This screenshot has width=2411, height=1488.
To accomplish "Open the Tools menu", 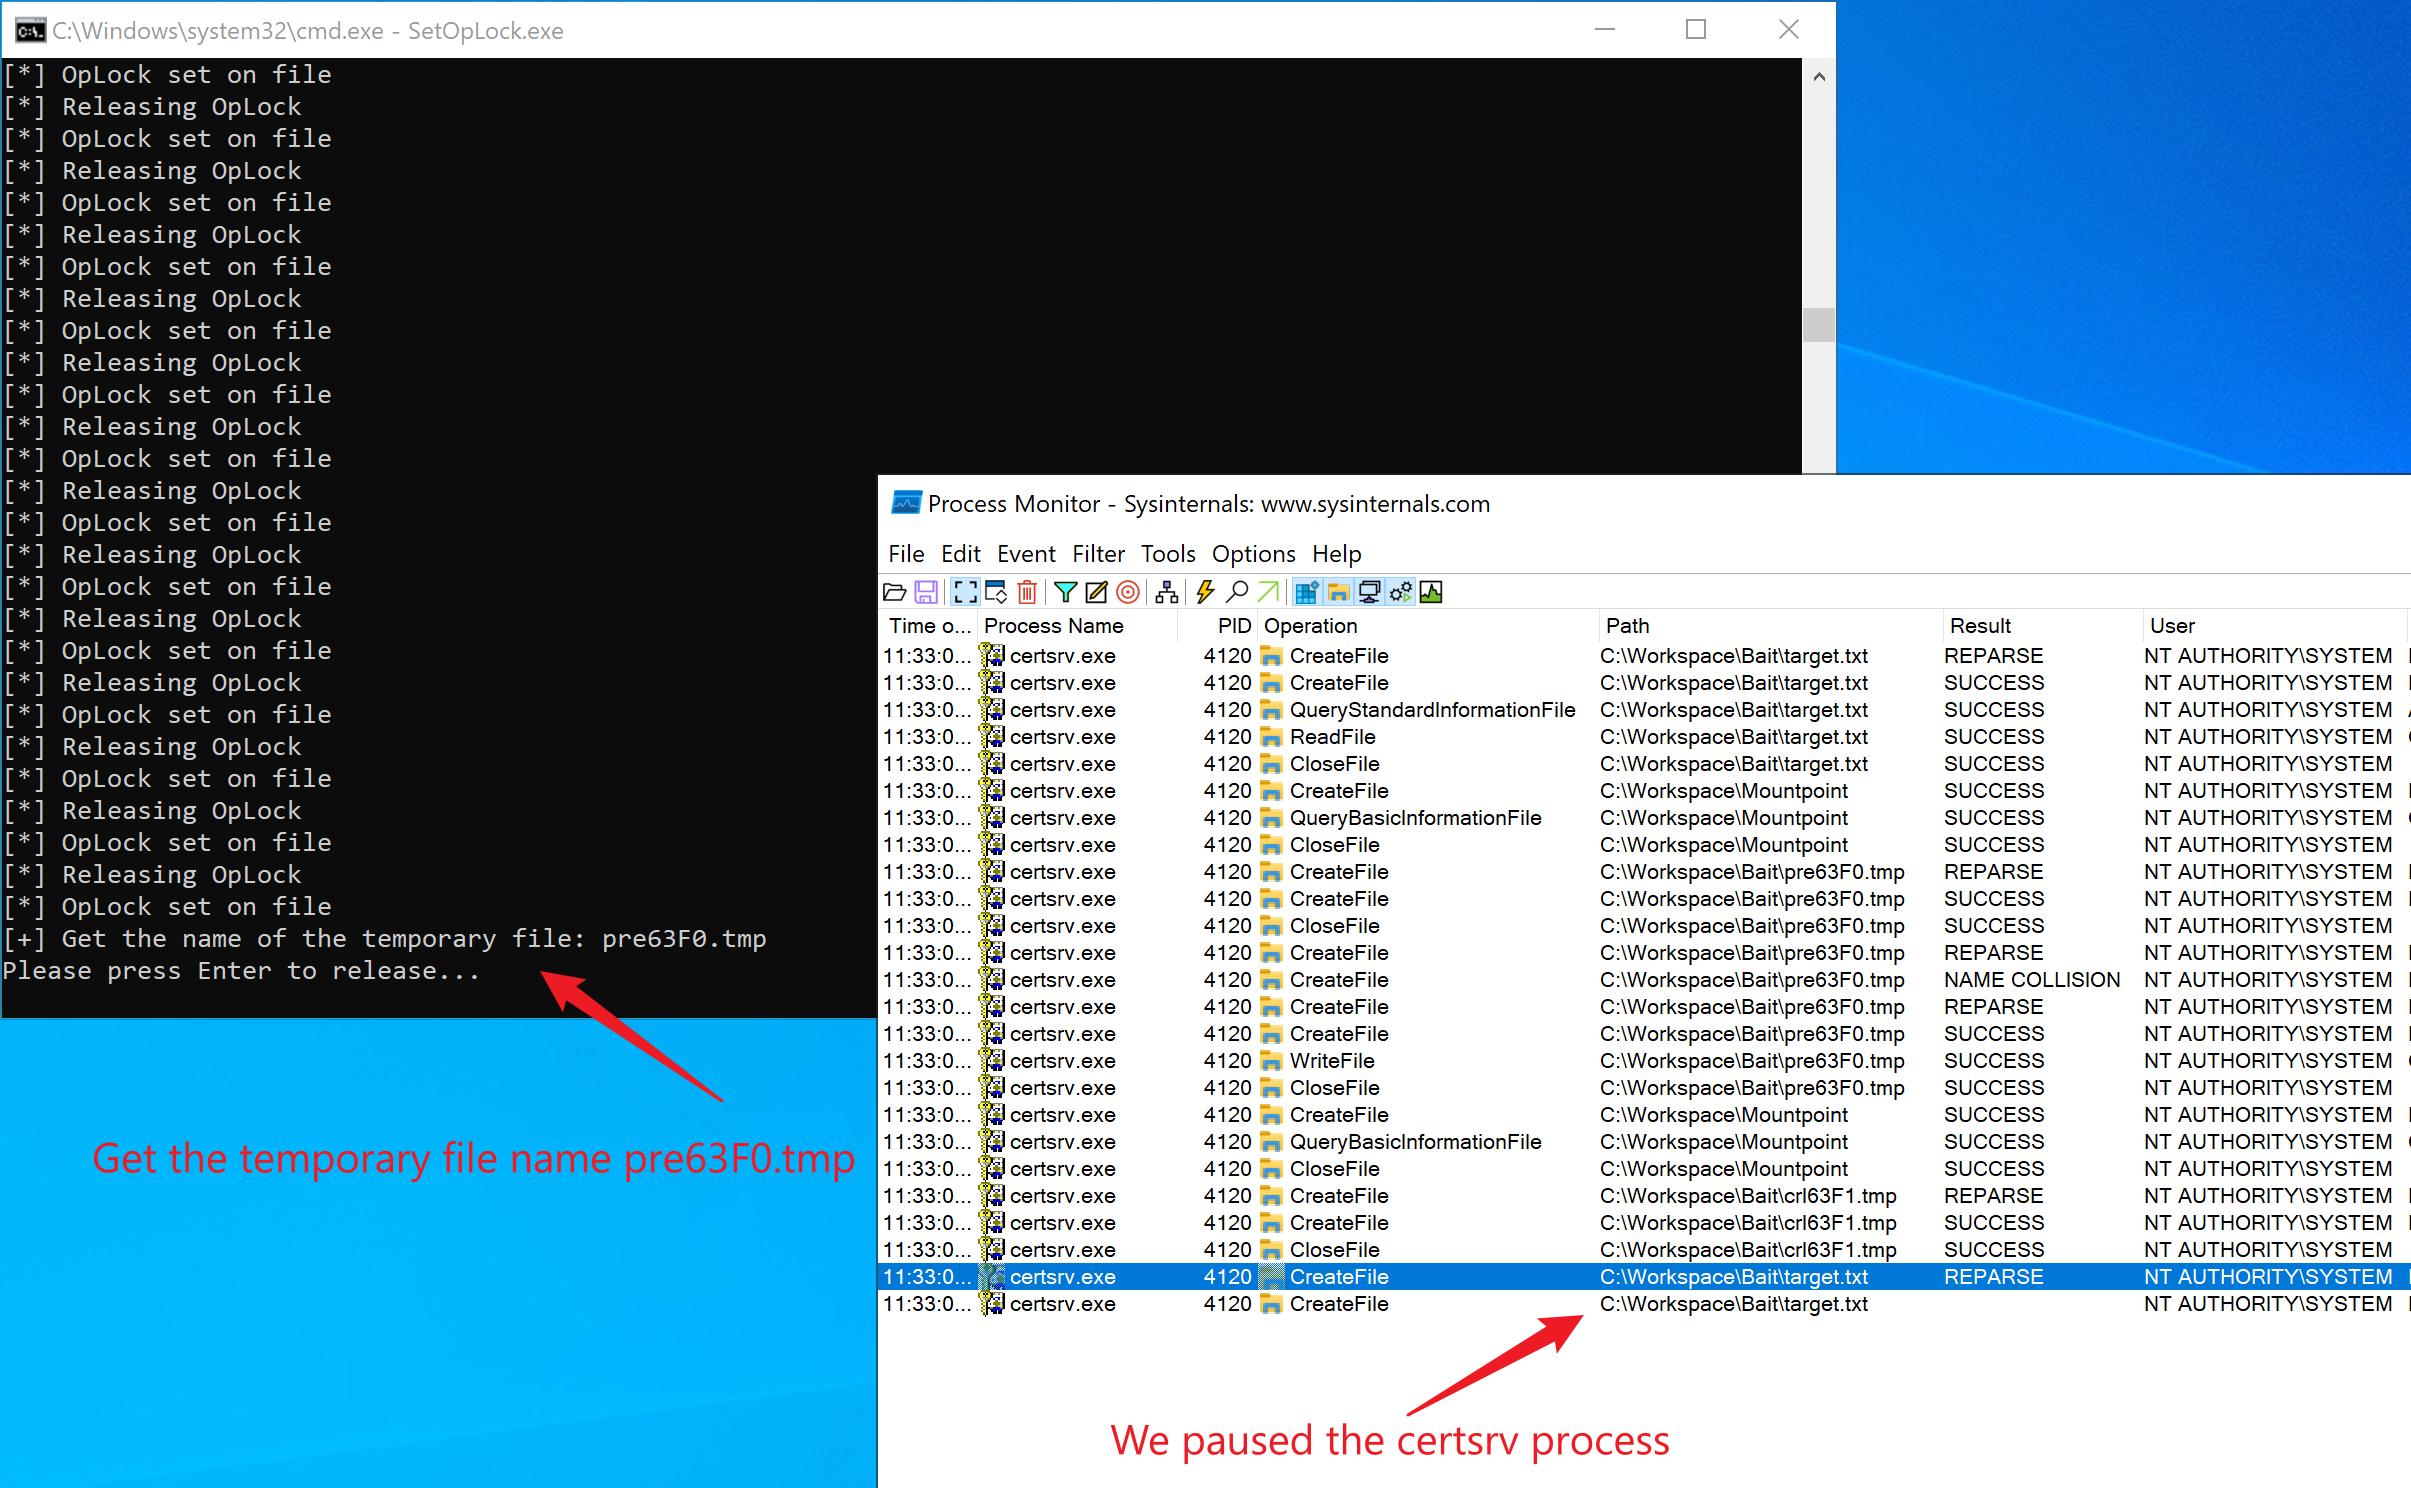I will (x=1168, y=554).
